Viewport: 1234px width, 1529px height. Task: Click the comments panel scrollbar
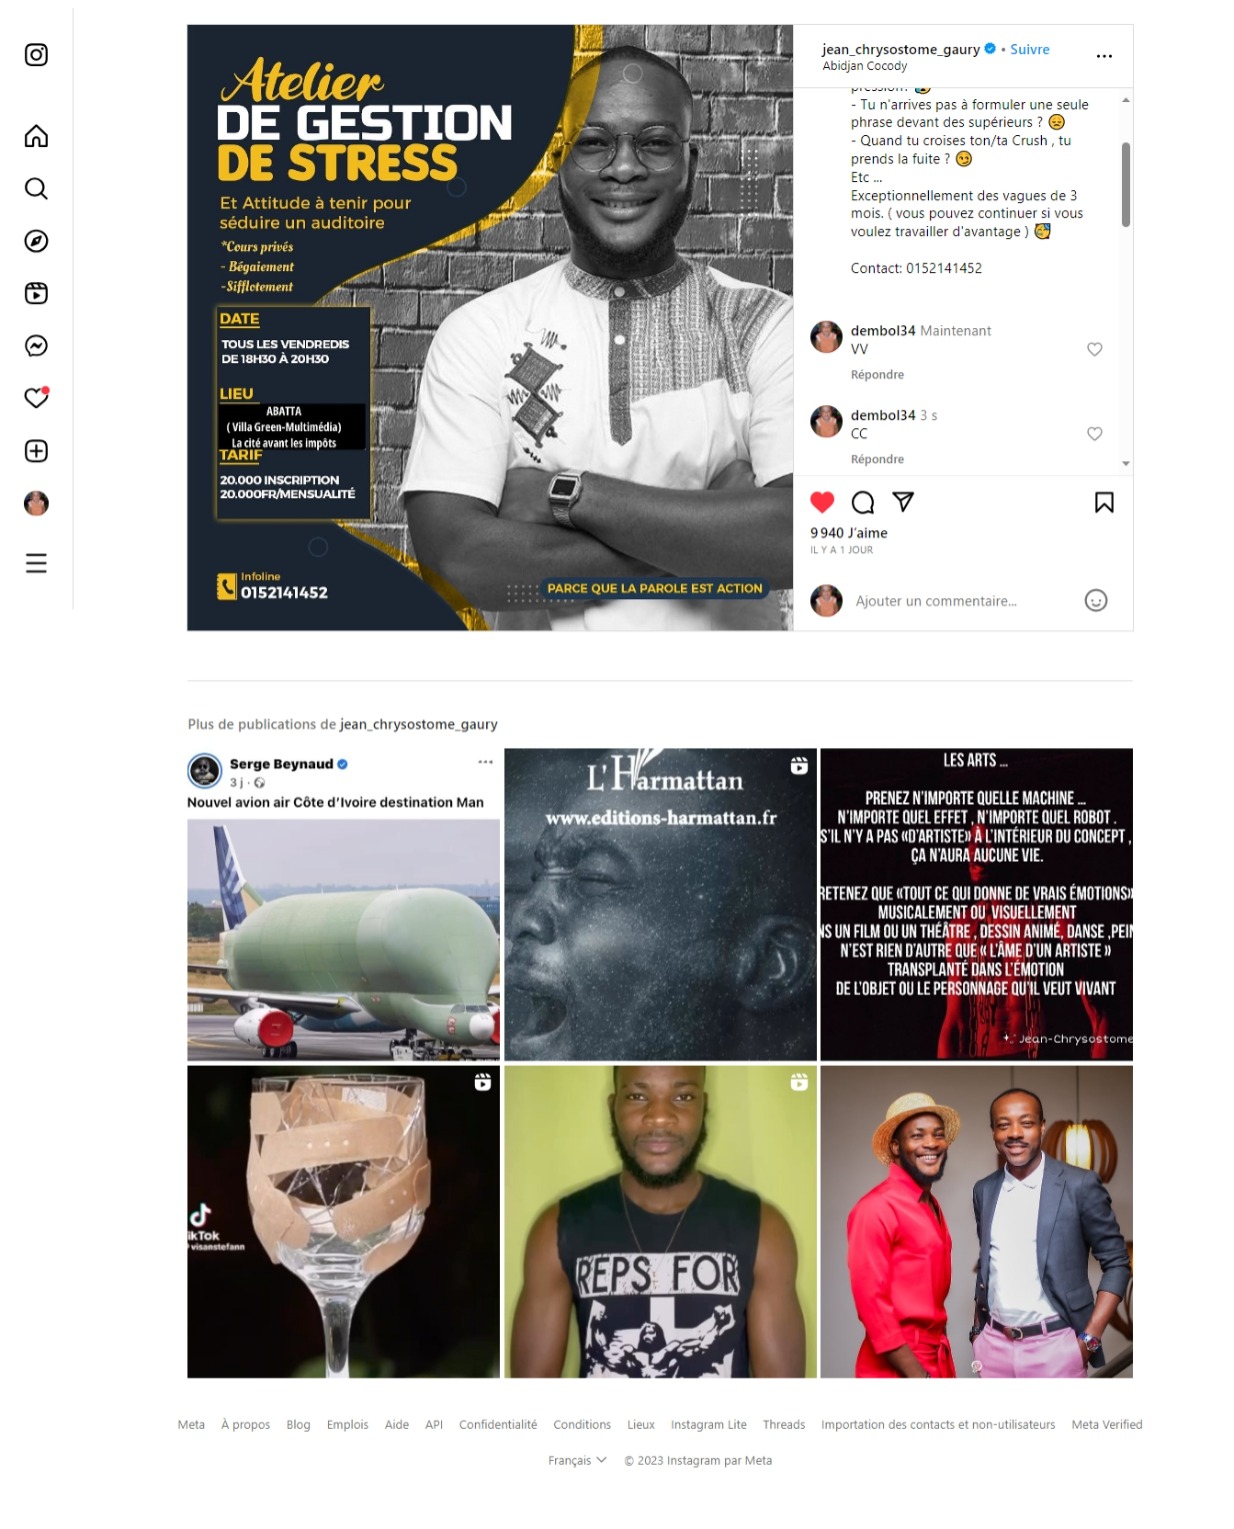point(1126,184)
